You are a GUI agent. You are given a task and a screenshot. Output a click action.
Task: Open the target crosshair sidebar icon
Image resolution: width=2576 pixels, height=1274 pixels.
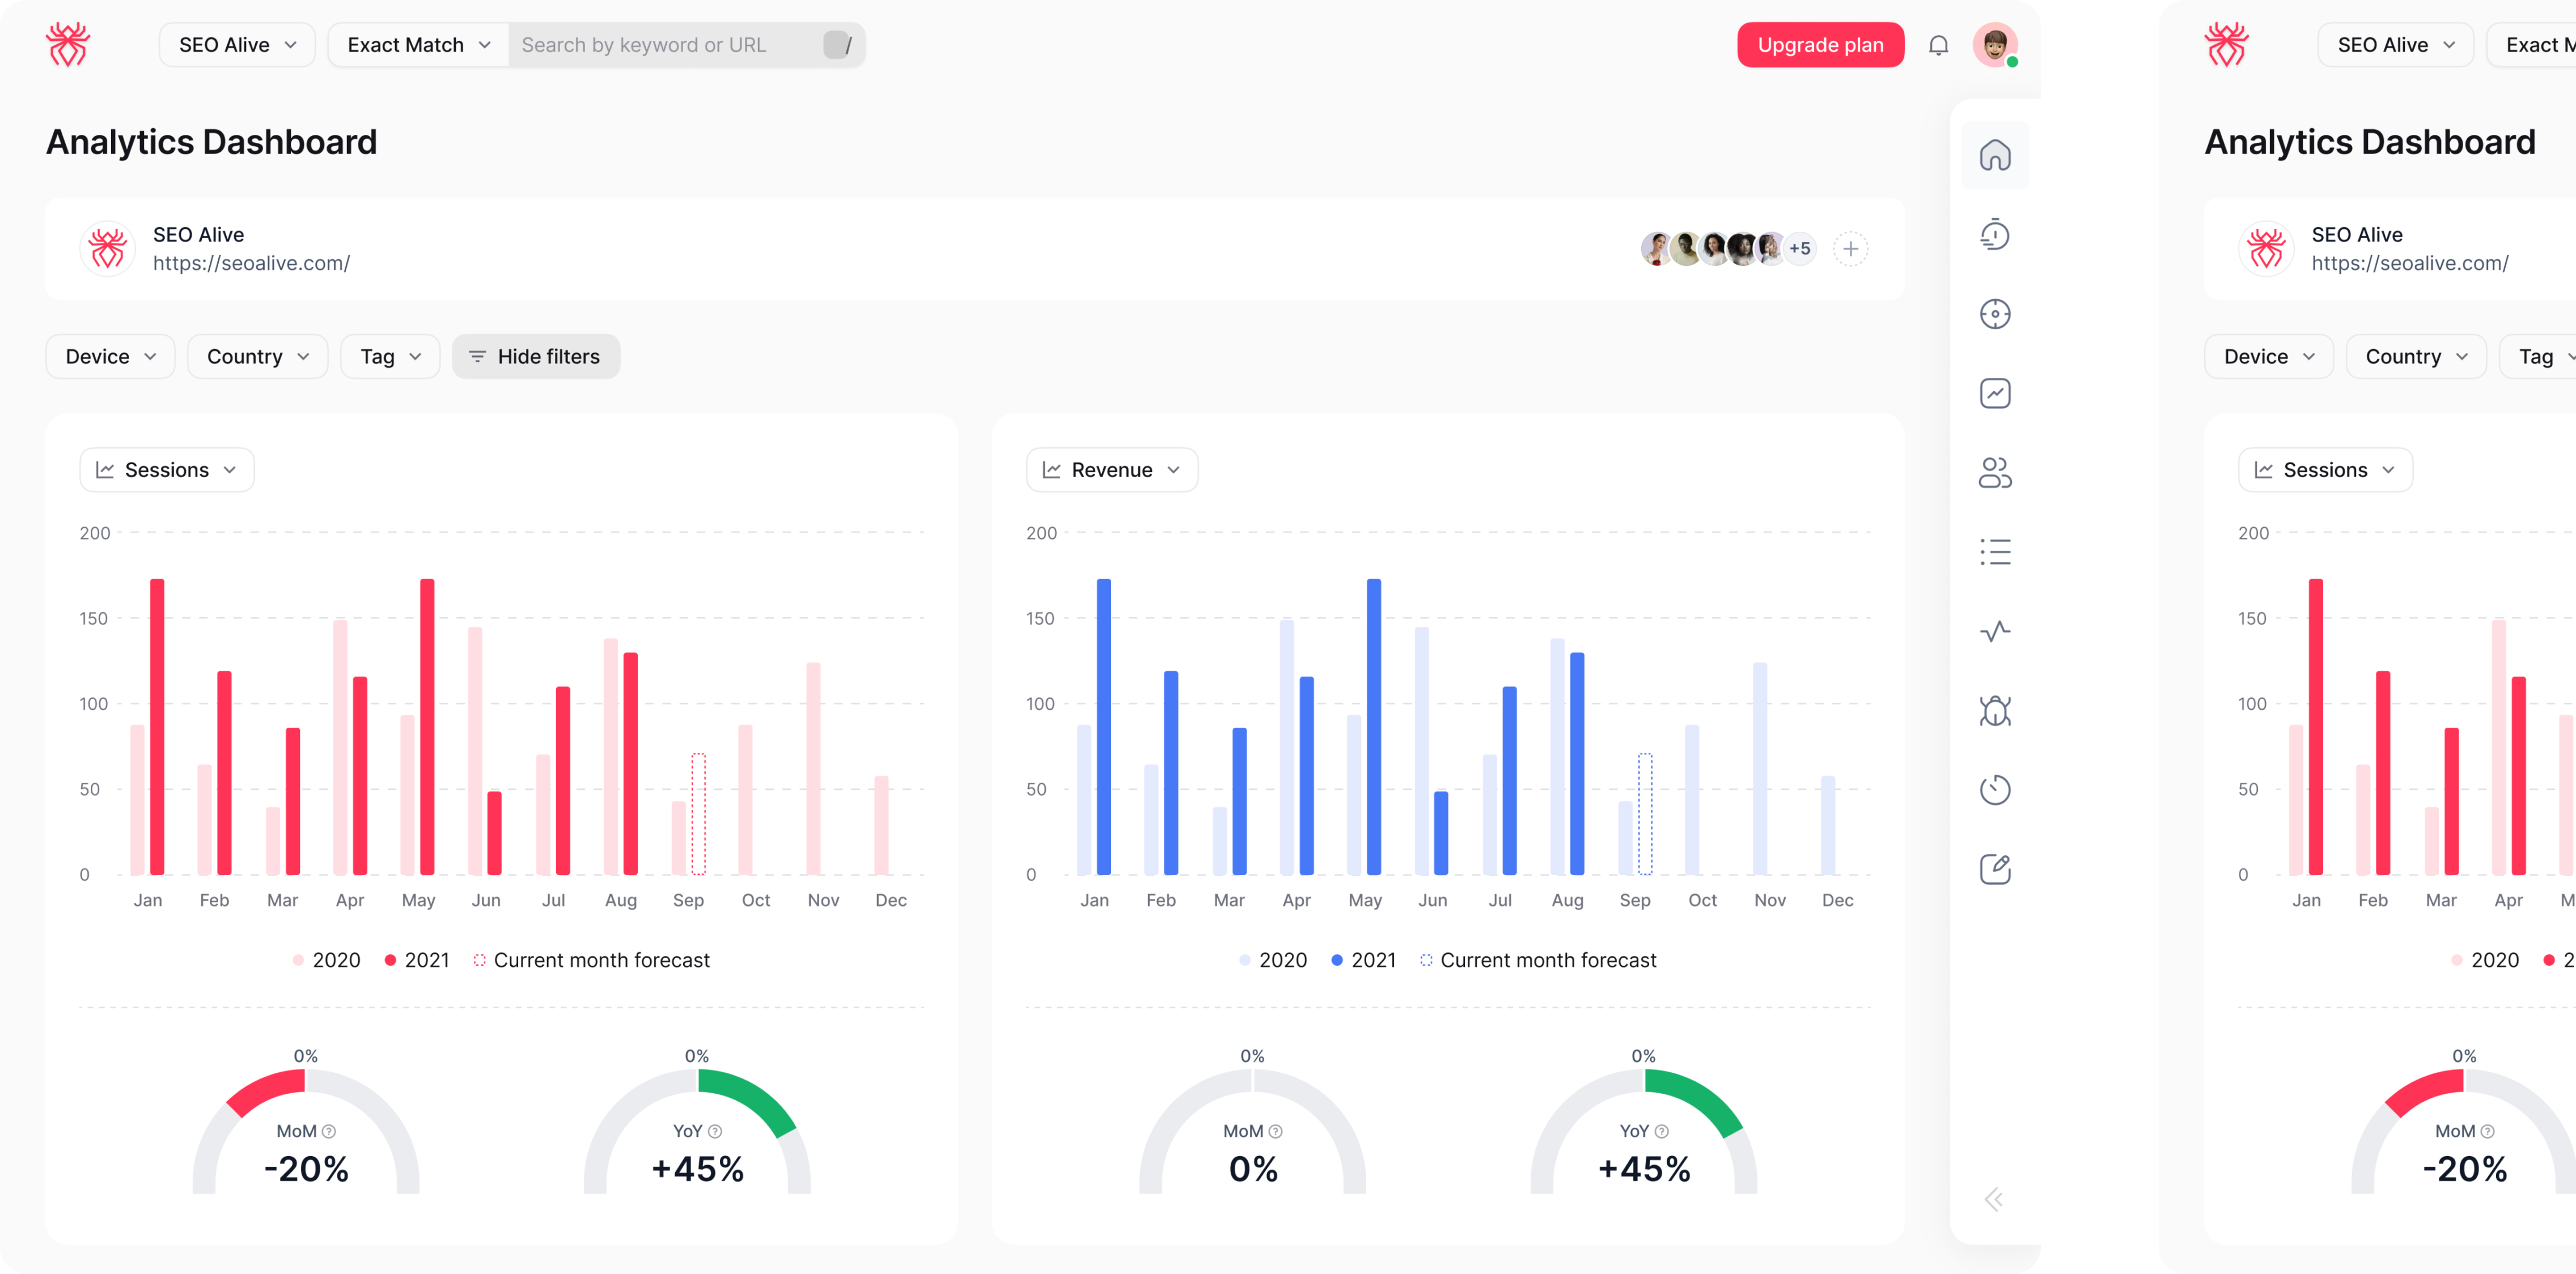(1994, 314)
